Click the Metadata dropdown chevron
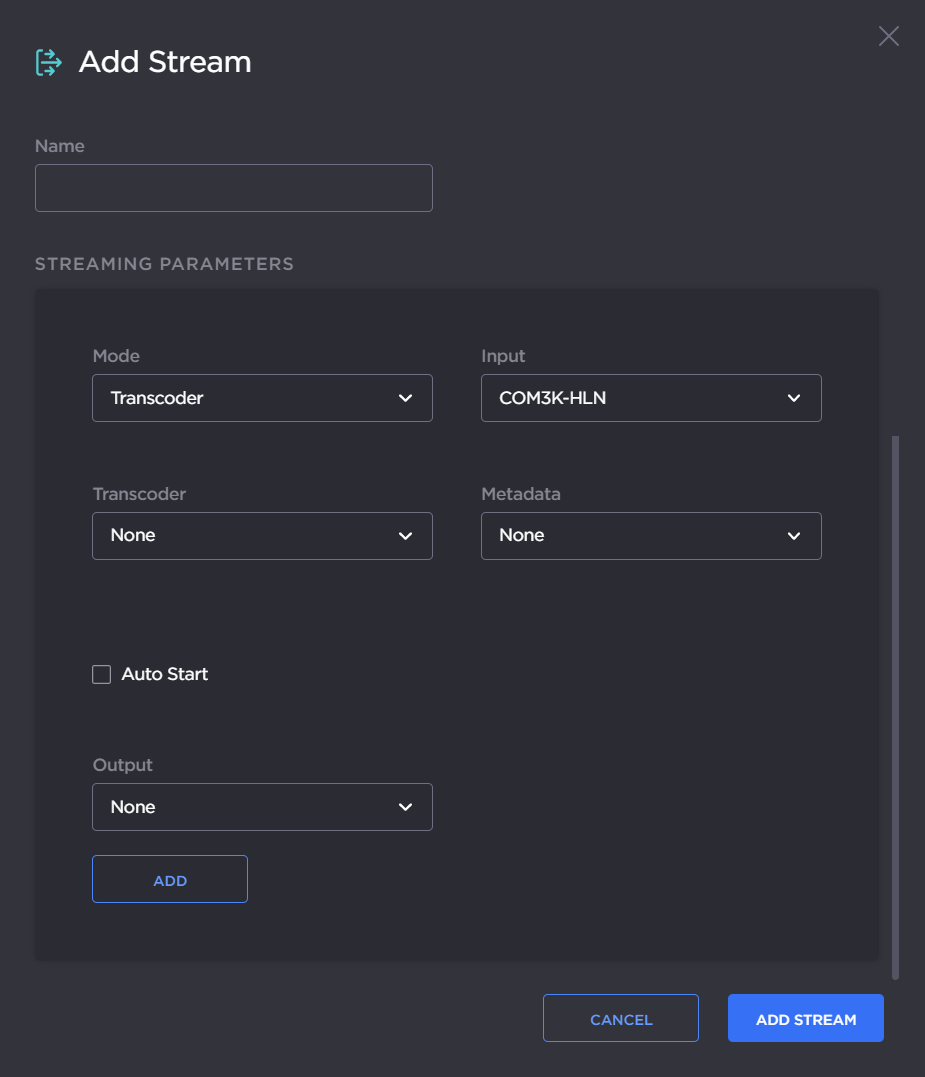This screenshot has width=925, height=1077. coord(794,536)
